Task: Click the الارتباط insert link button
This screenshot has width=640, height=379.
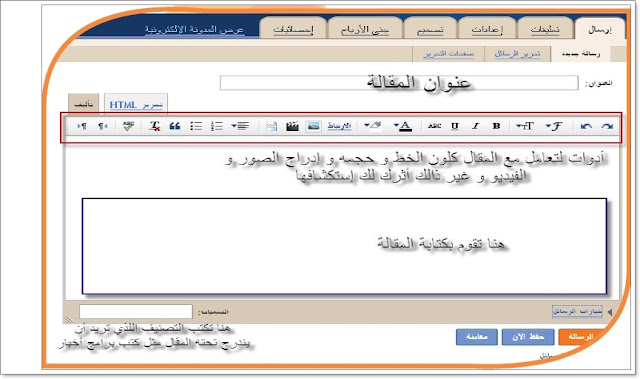Action: pos(339,126)
